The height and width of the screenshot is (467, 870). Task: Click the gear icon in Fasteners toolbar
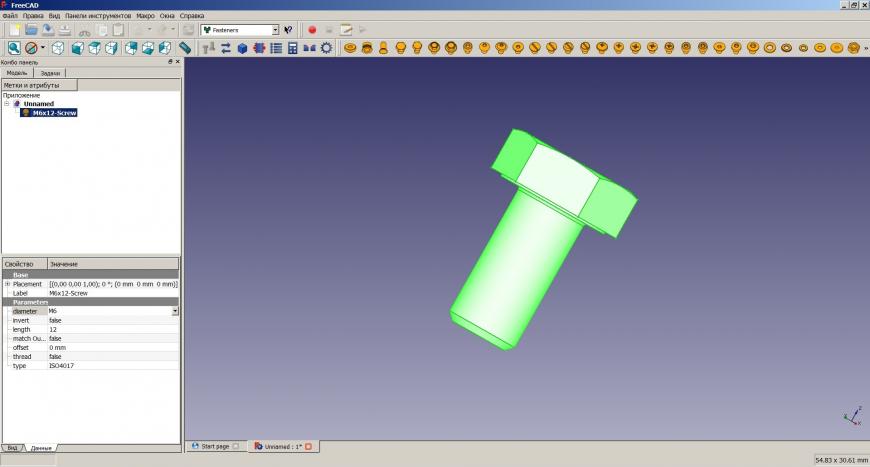pos(326,48)
